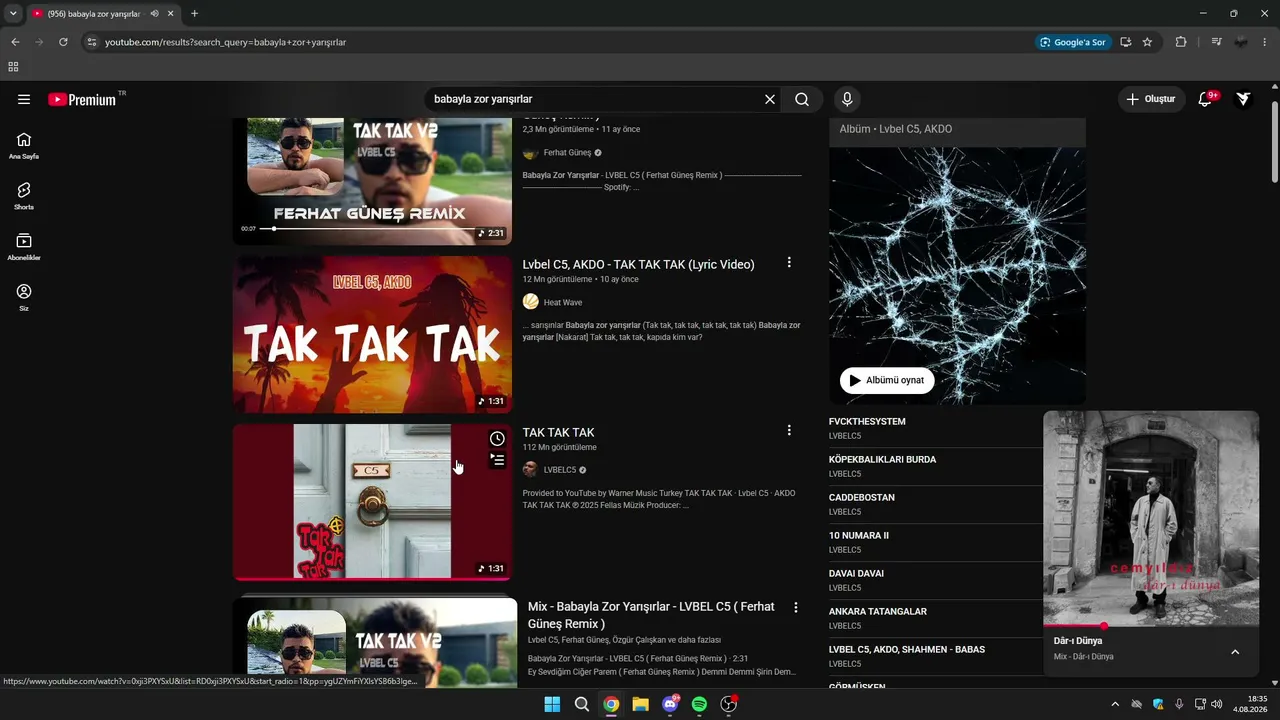
Task: Open Ana Sayfa in the sidebar
Action: pyautogui.click(x=24, y=145)
